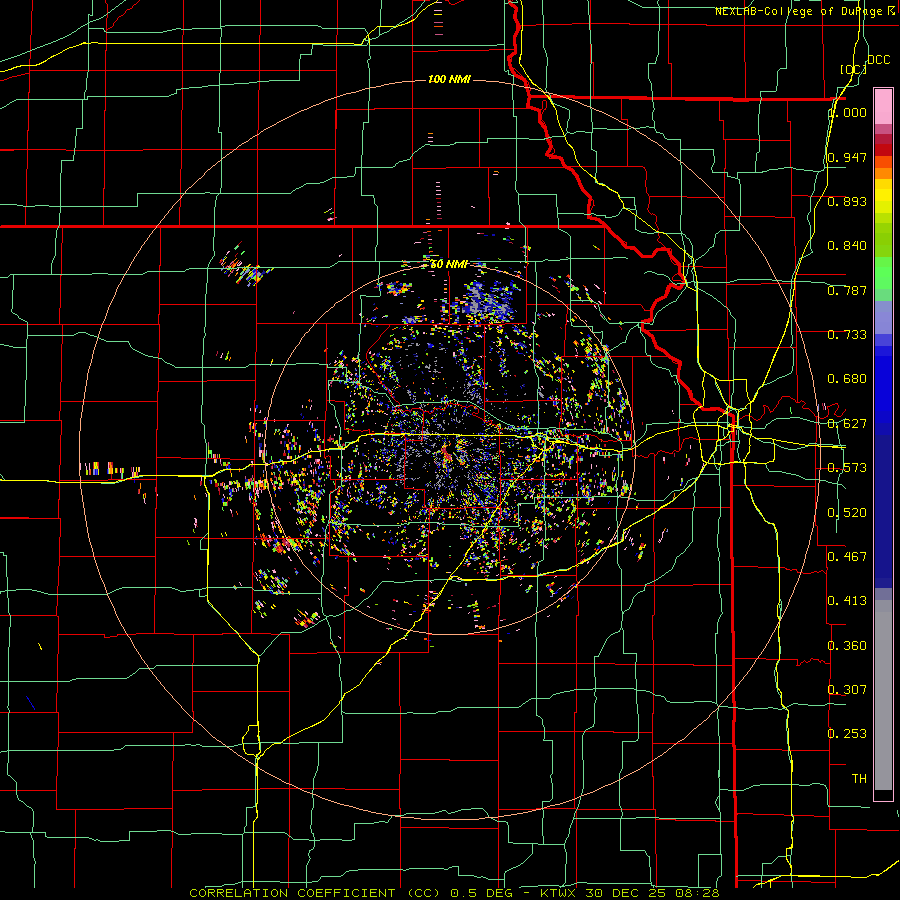Screen dimensions: 900x900
Task: Click the 0.733 legend value
Action: pyautogui.click(x=847, y=335)
